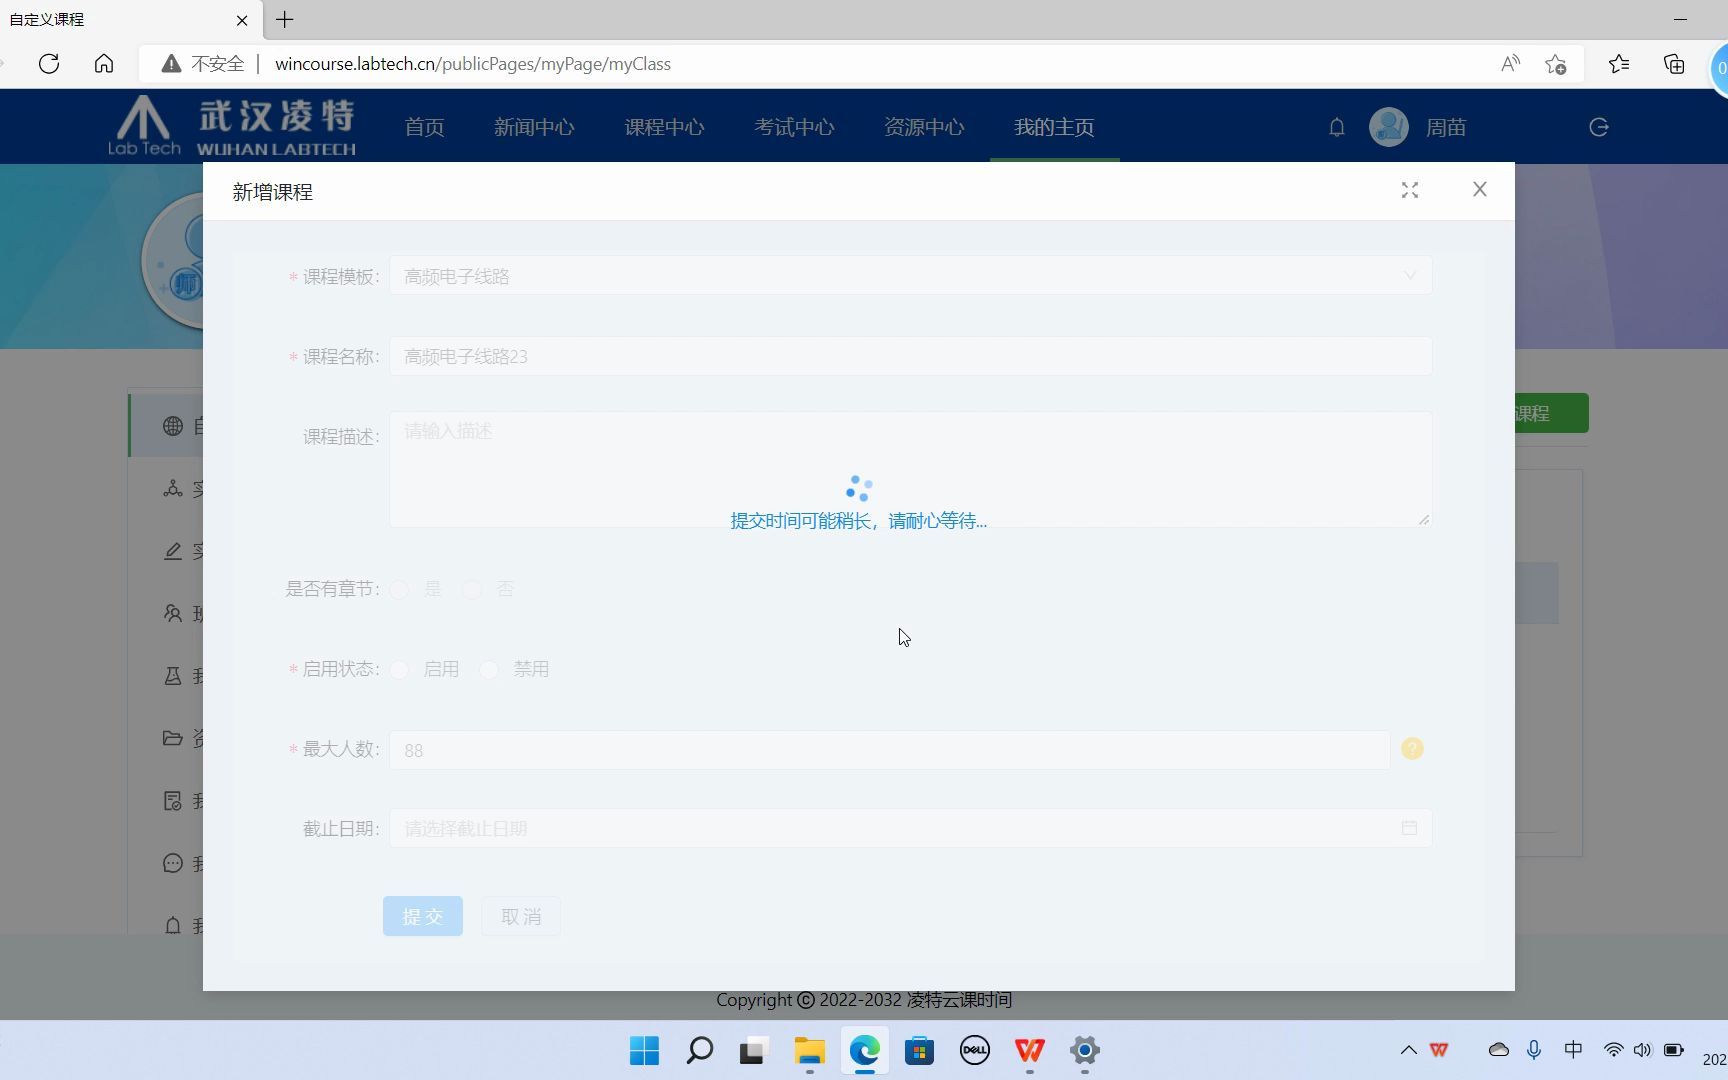Screen dimensions: 1728x1080
Task: Close the 自定义课程 browser tab
Action: tap(242, 19)
